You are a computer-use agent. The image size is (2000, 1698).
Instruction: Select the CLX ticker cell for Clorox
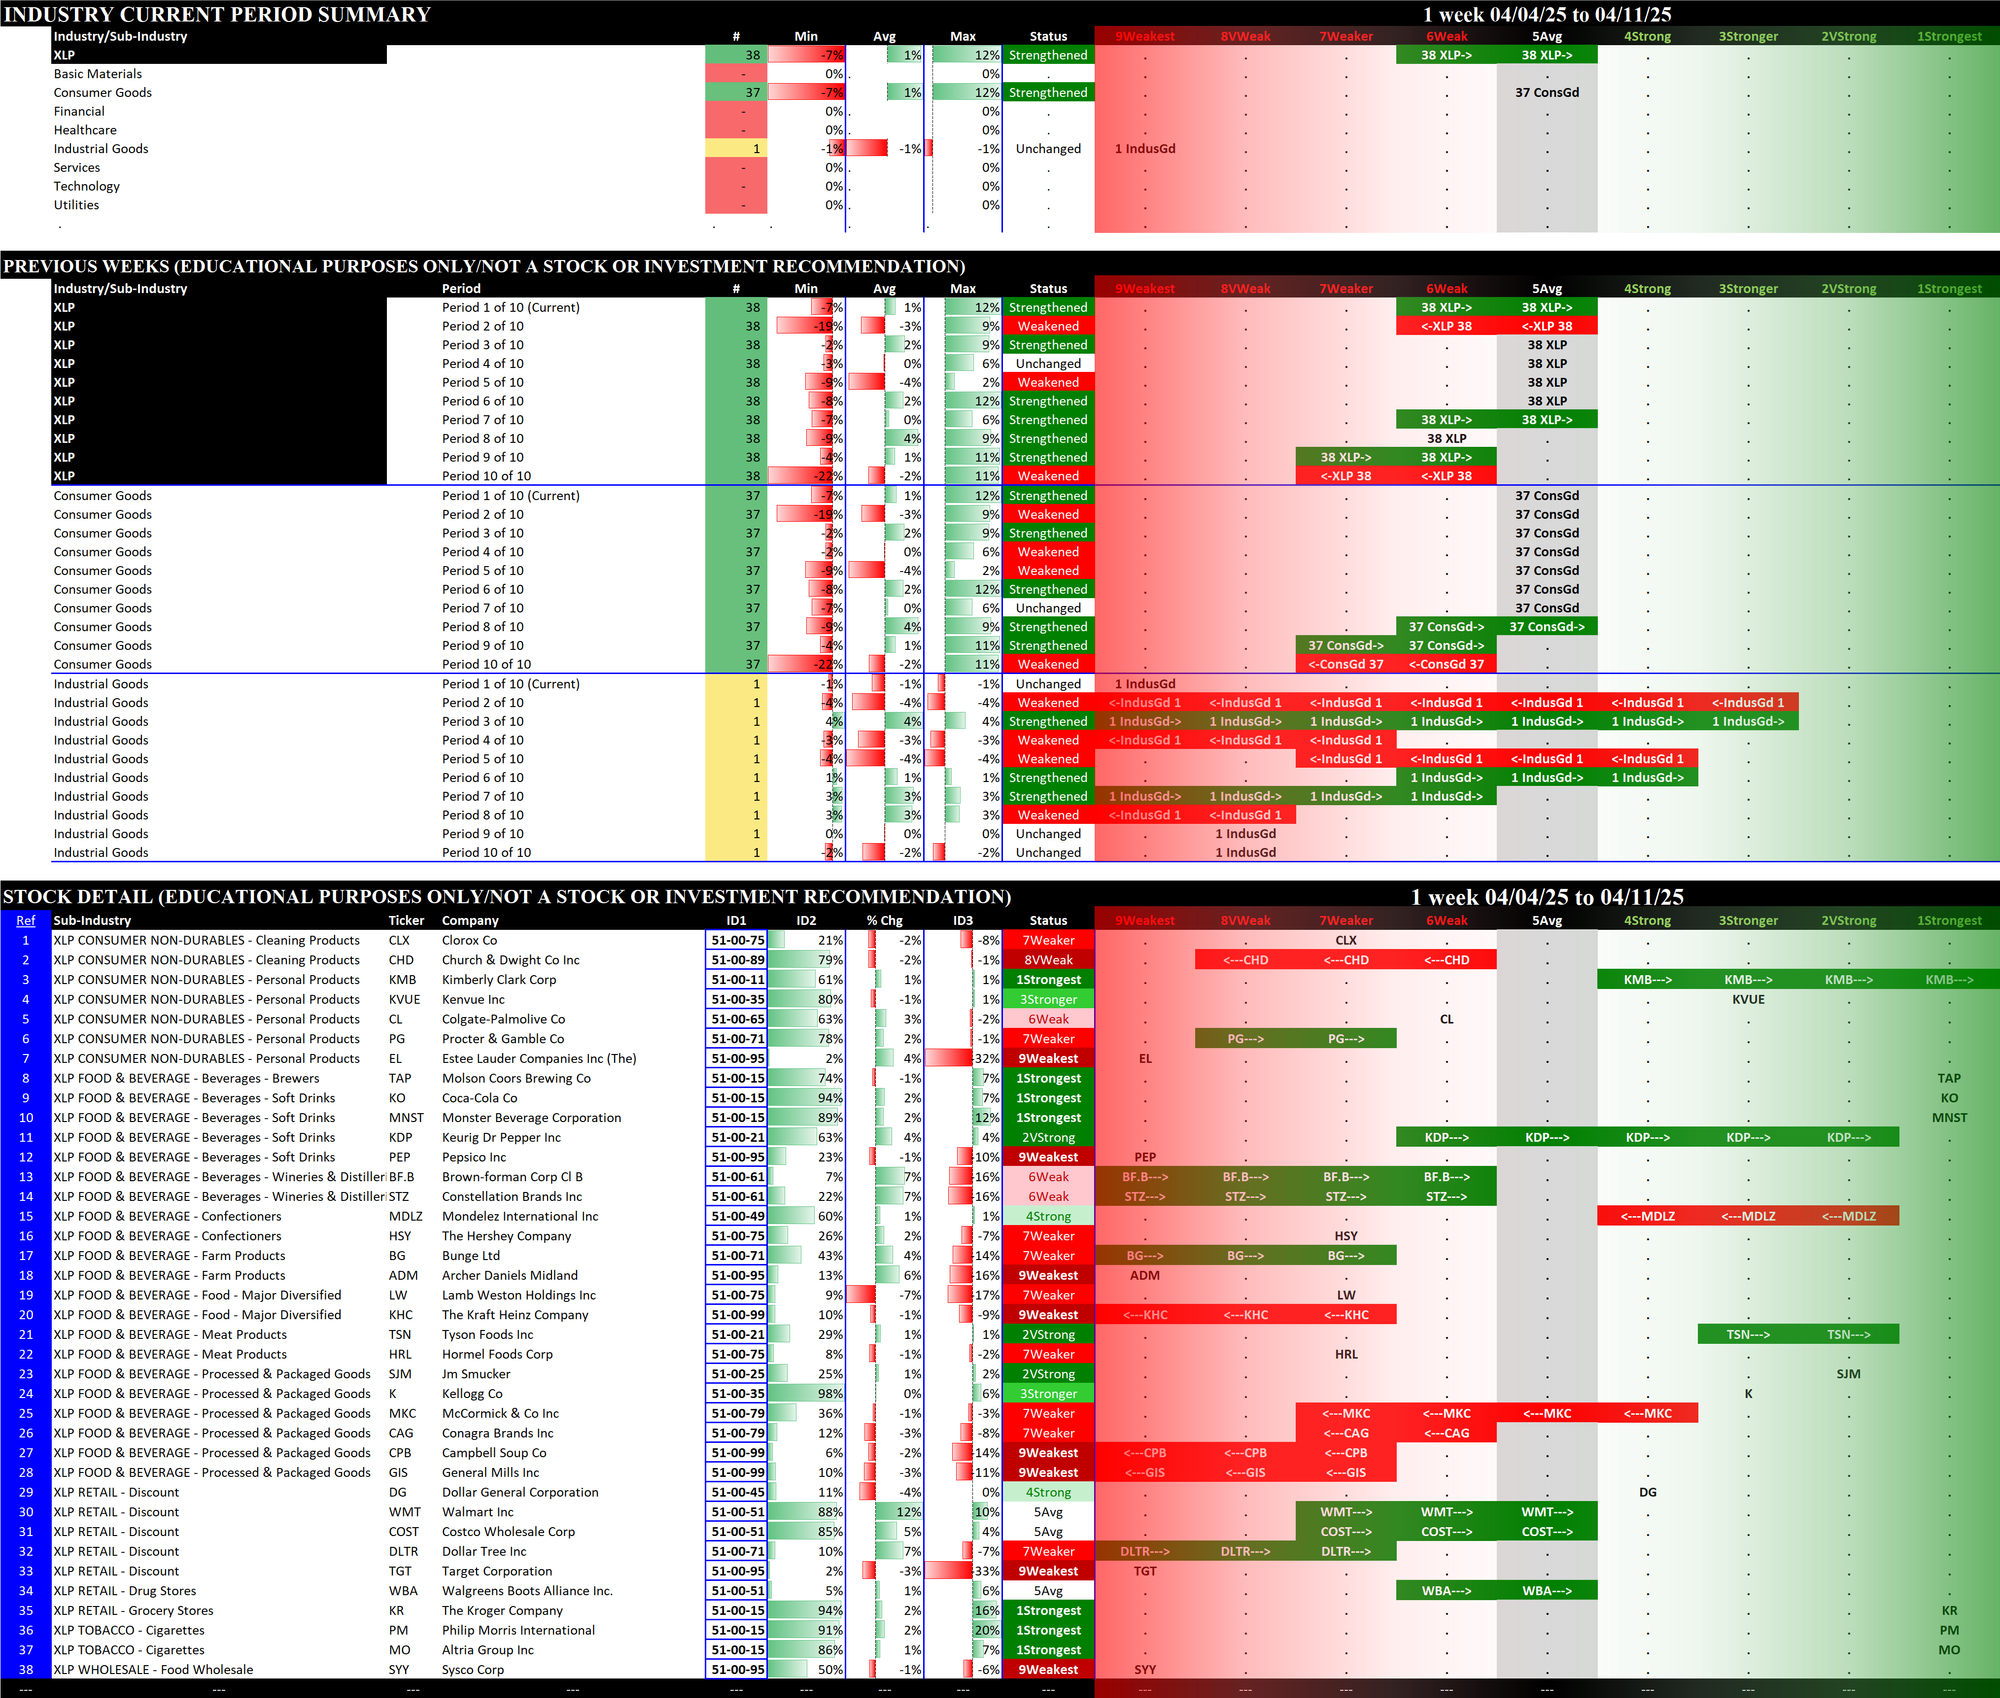click(399, 941)
